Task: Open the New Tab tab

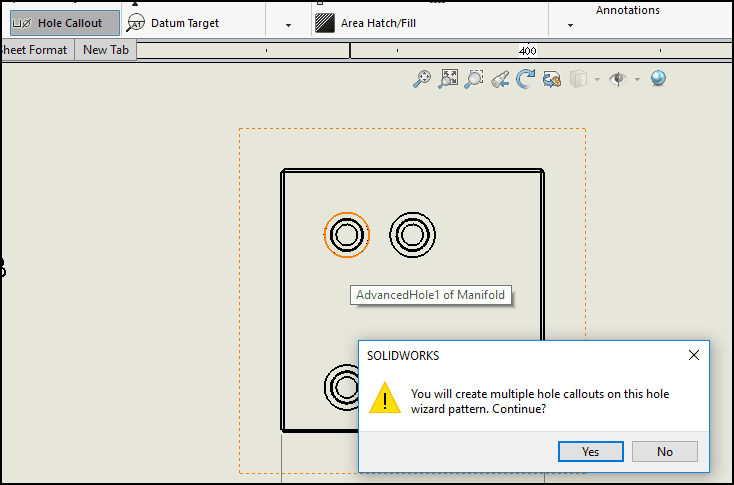Action: click(x=106, y=50)
